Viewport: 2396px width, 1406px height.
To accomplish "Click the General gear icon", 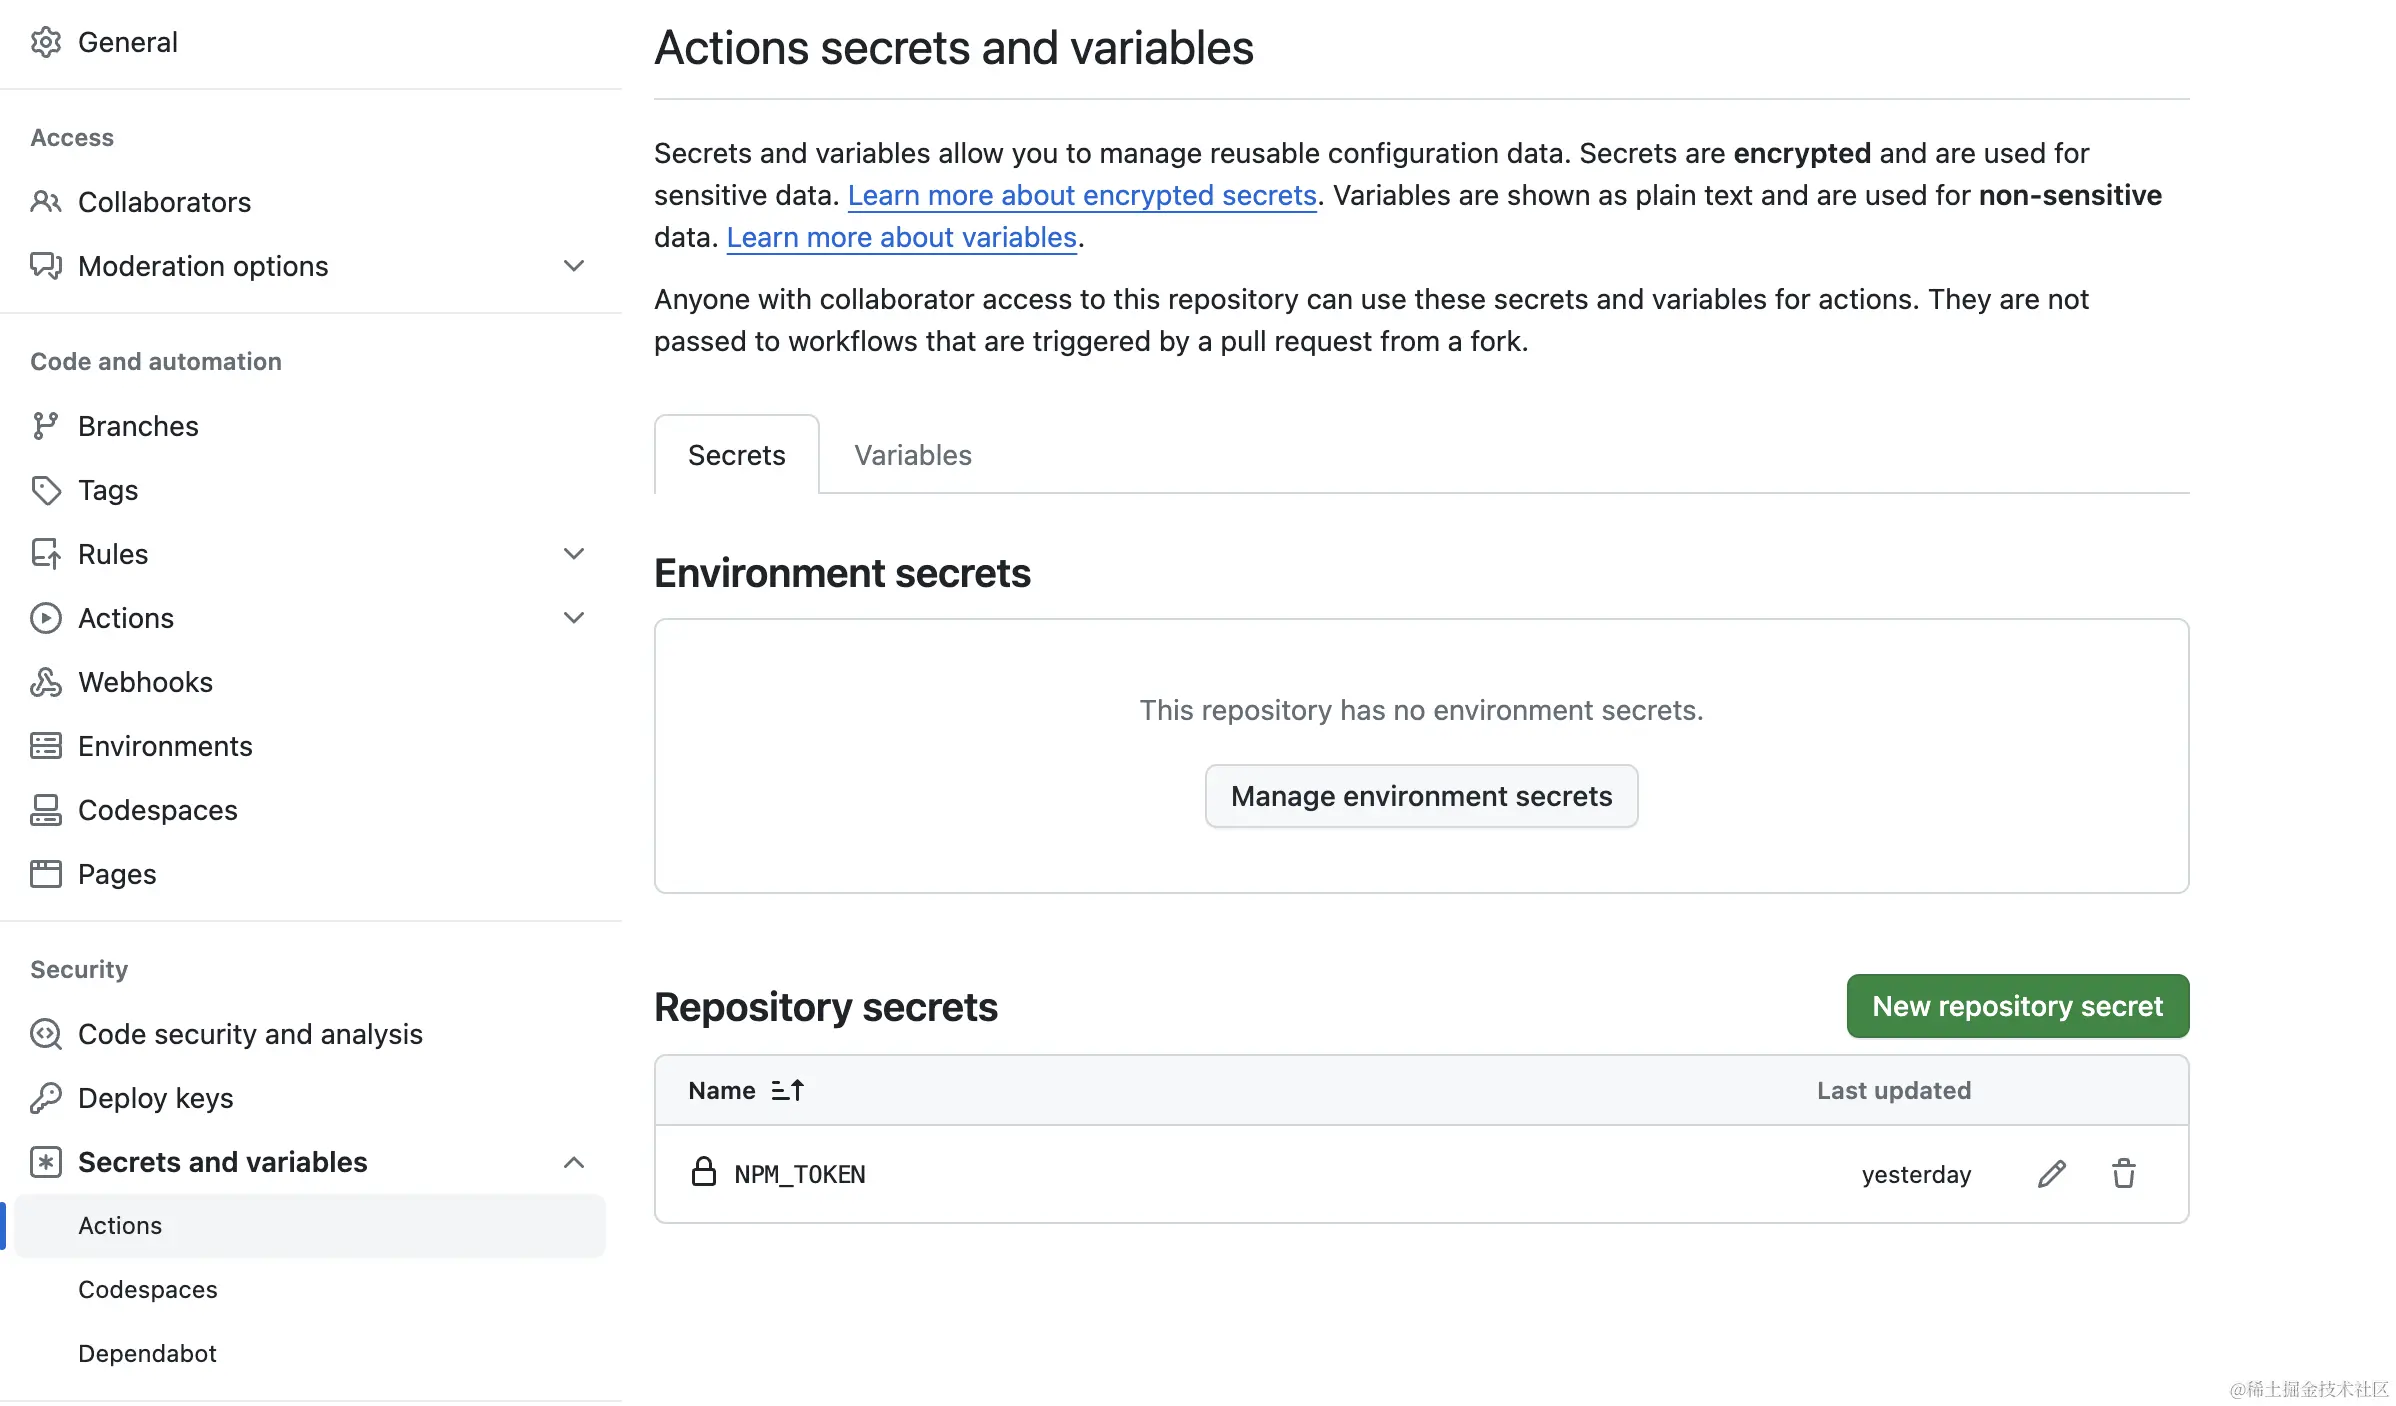I will [x=46, y=42].
